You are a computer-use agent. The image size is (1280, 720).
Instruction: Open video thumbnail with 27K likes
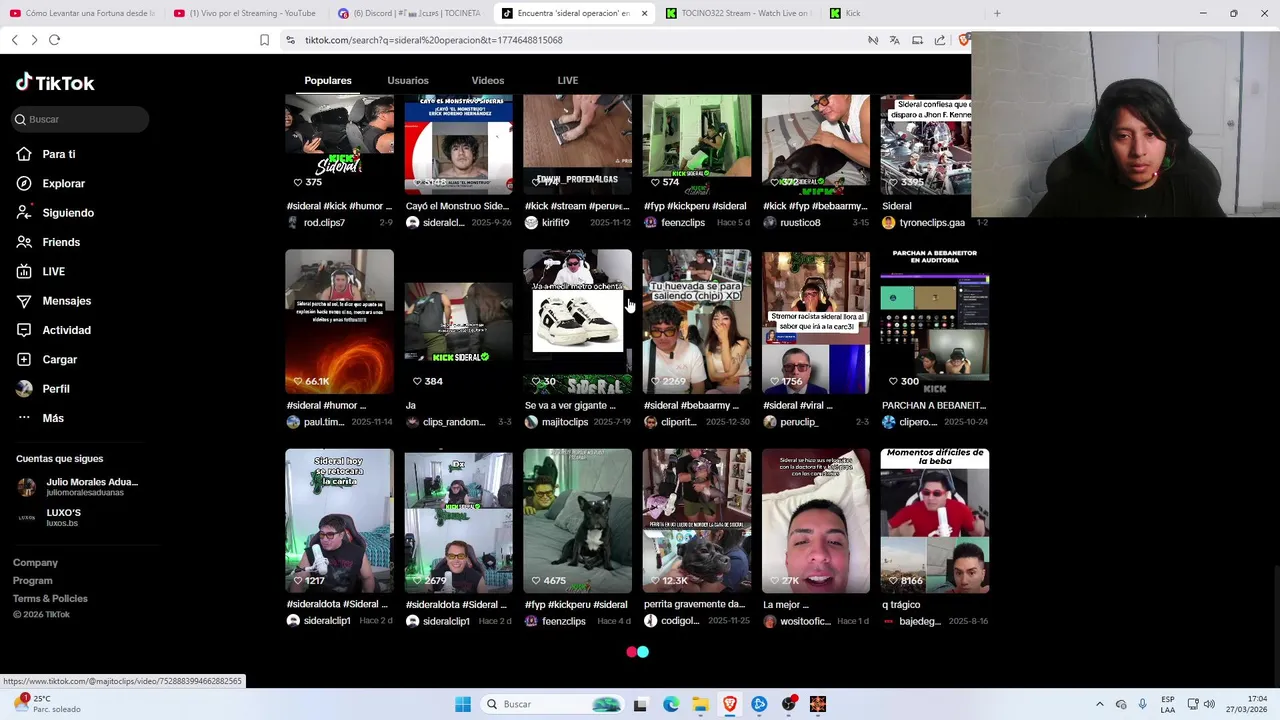(816, 520)
